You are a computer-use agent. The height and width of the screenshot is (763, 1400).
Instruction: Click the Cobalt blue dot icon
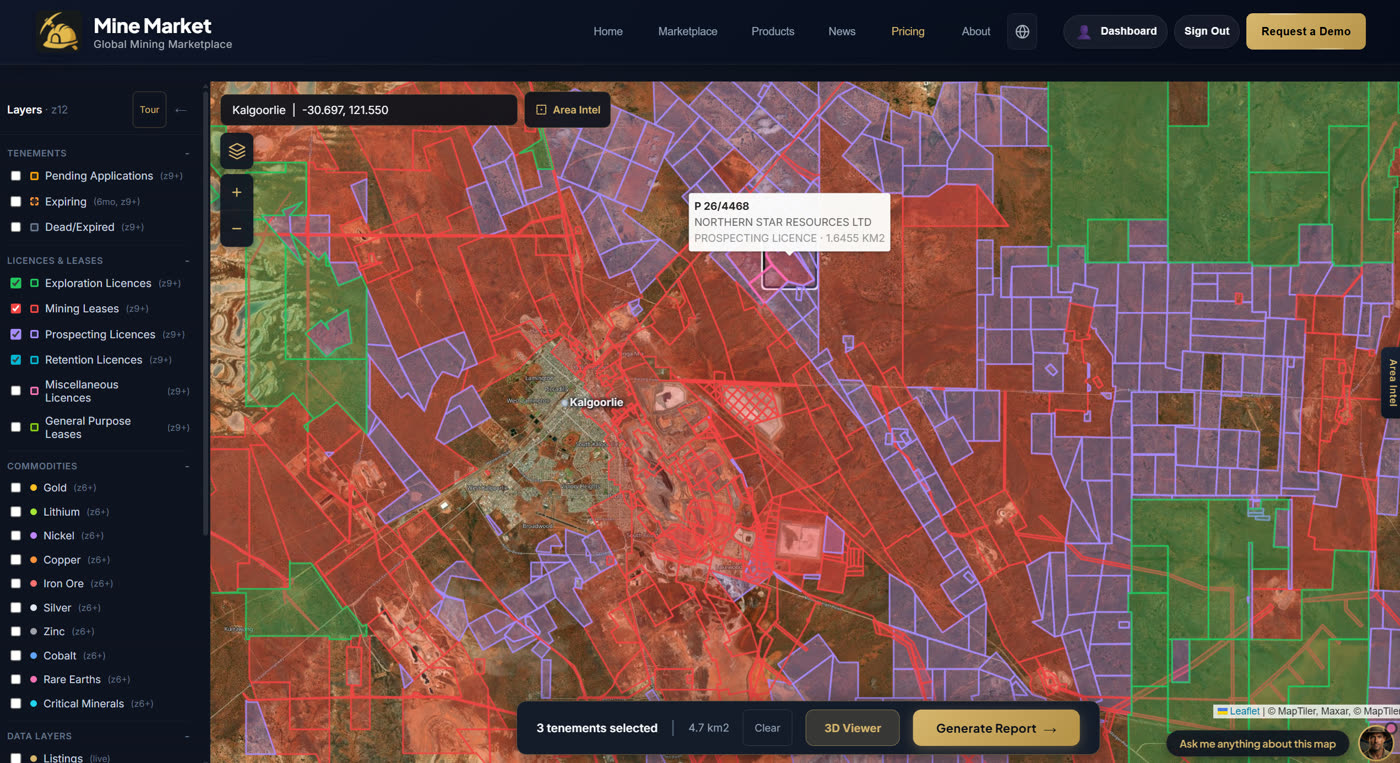coord(34,656)
